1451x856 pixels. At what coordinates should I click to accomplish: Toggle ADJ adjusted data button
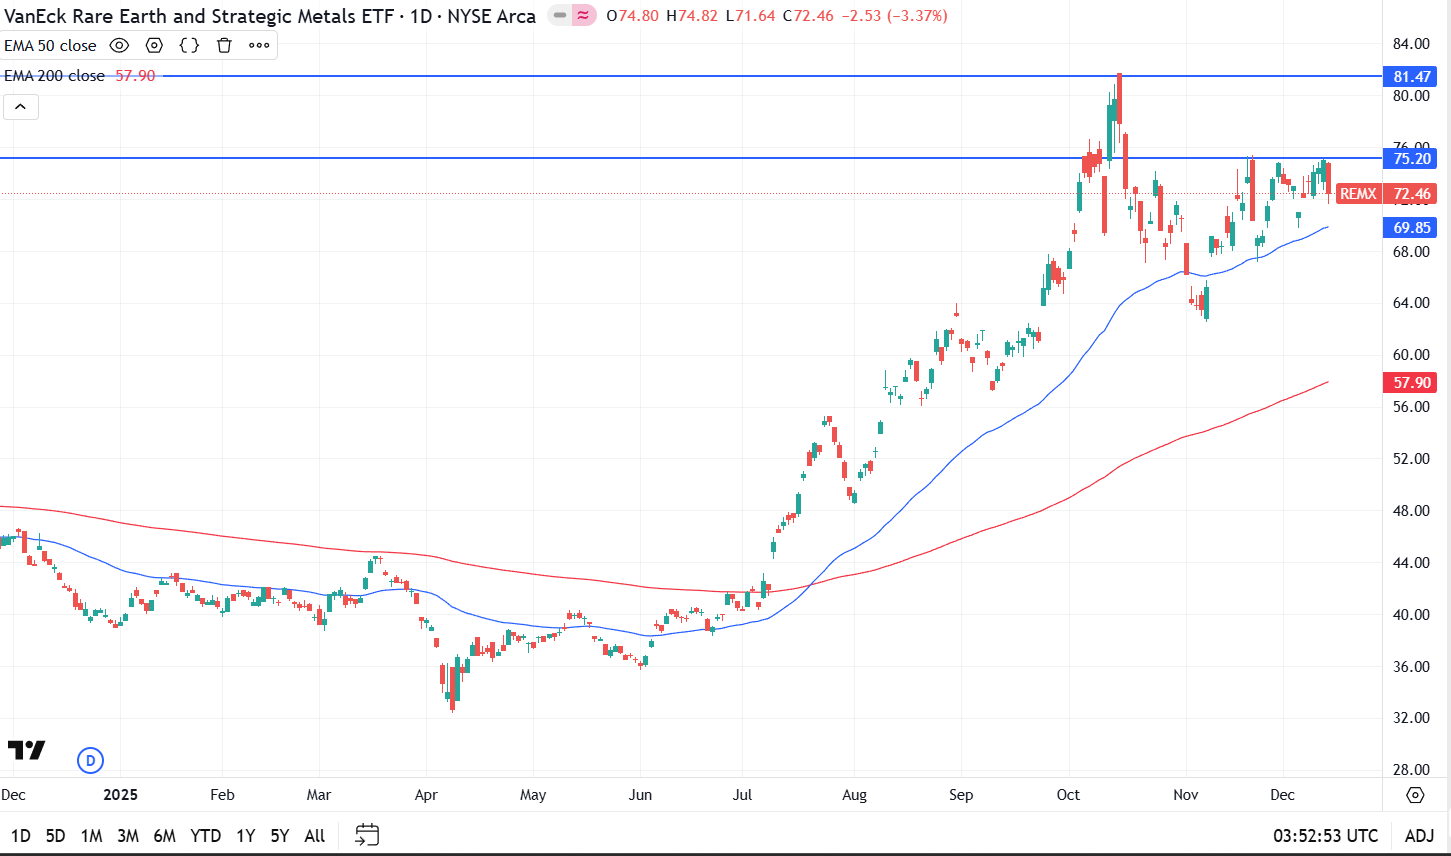(1419, 836)
